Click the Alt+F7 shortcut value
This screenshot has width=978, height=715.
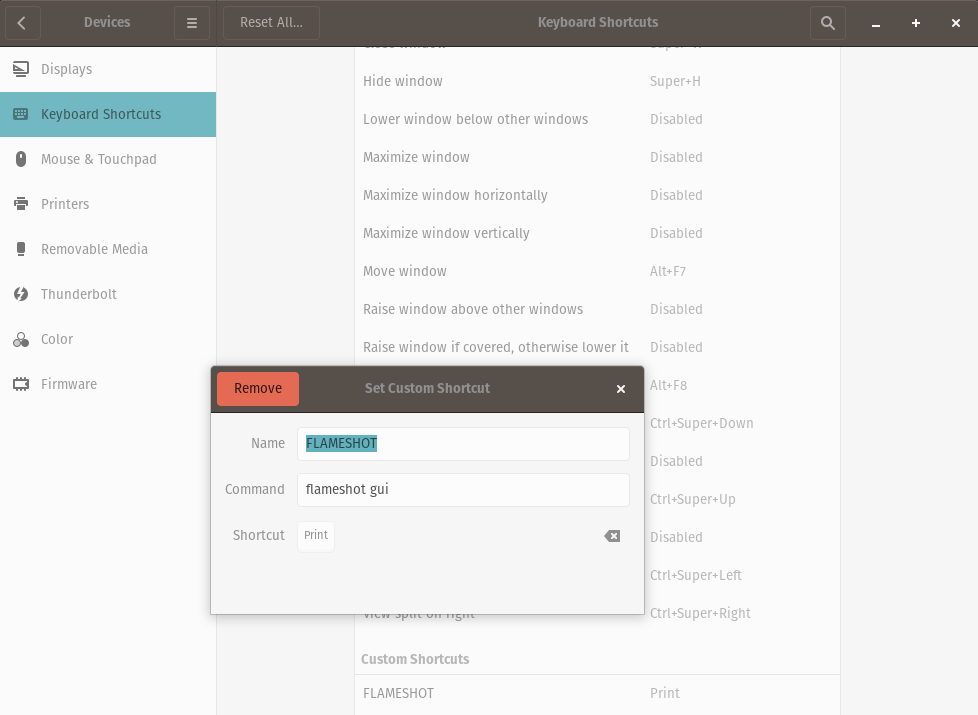[667, 271]
